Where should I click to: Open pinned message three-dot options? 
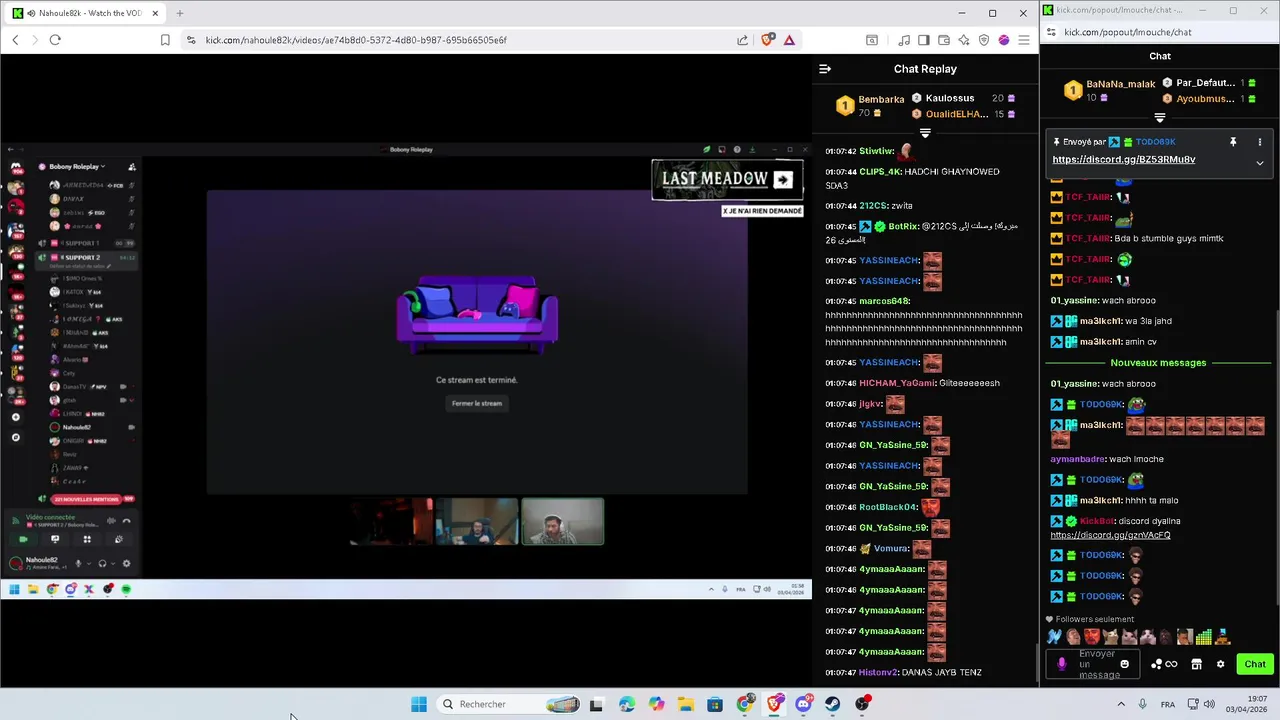coord(1259,142)
